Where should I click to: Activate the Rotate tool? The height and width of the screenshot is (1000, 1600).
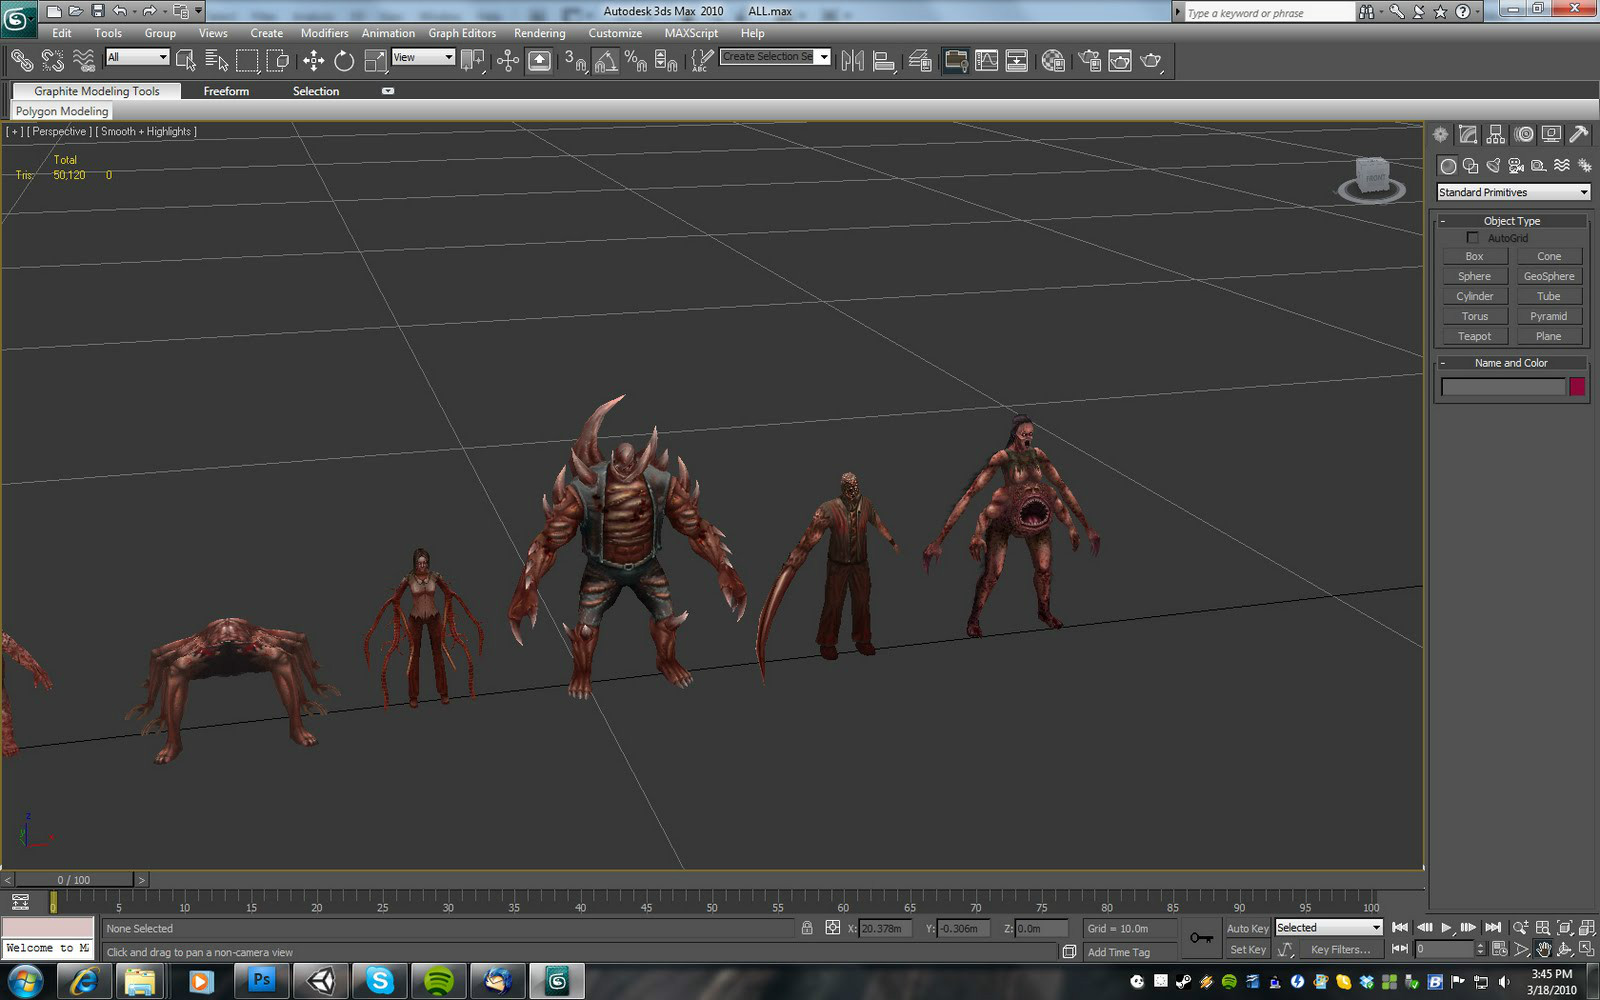(344, 61)
